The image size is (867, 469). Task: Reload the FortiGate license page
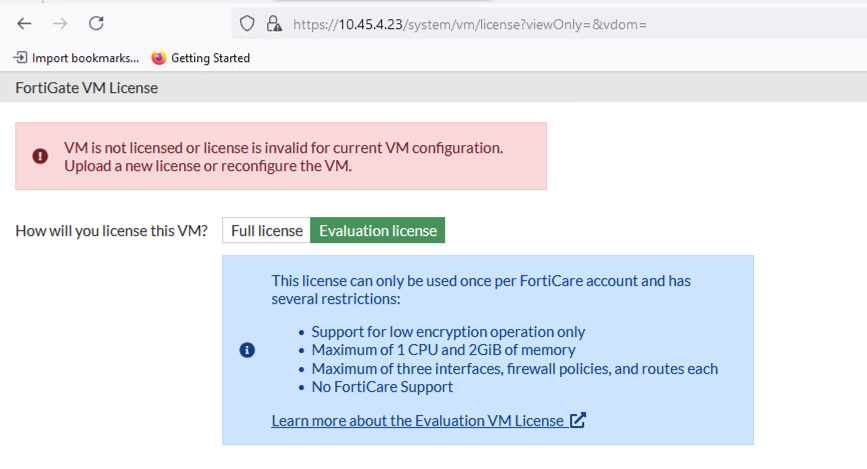pos(96,23)
